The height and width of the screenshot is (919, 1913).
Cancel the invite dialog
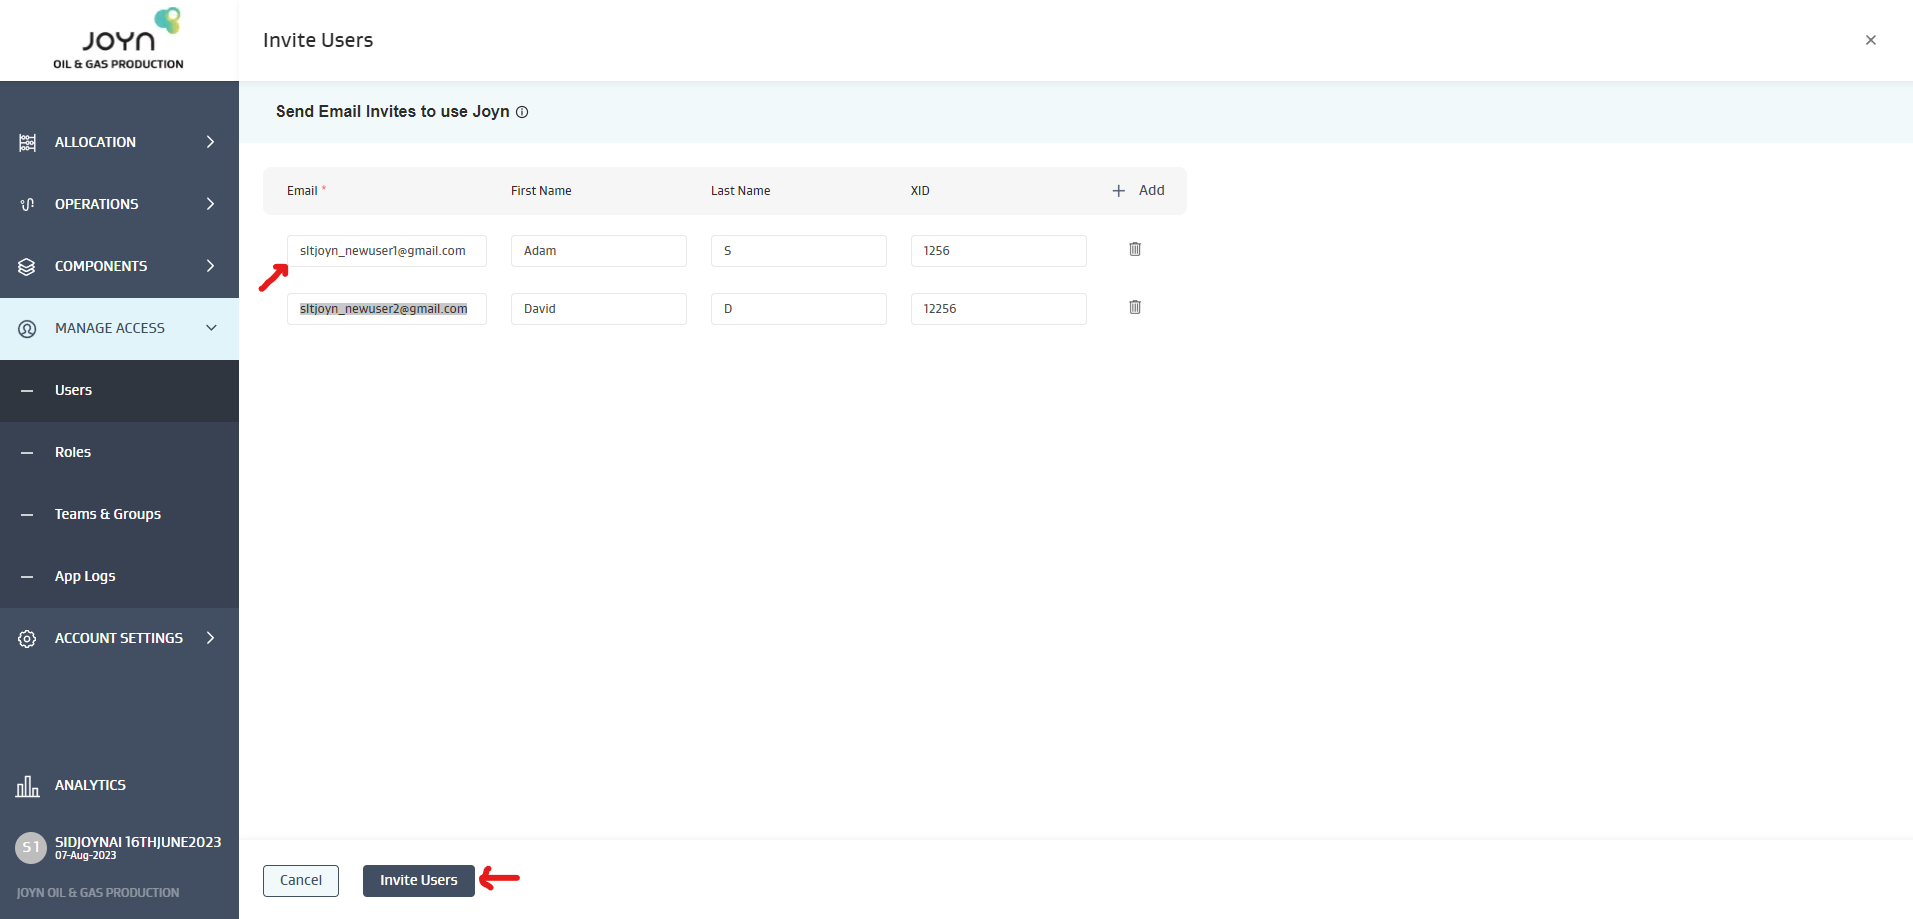[x=301, y=880]
